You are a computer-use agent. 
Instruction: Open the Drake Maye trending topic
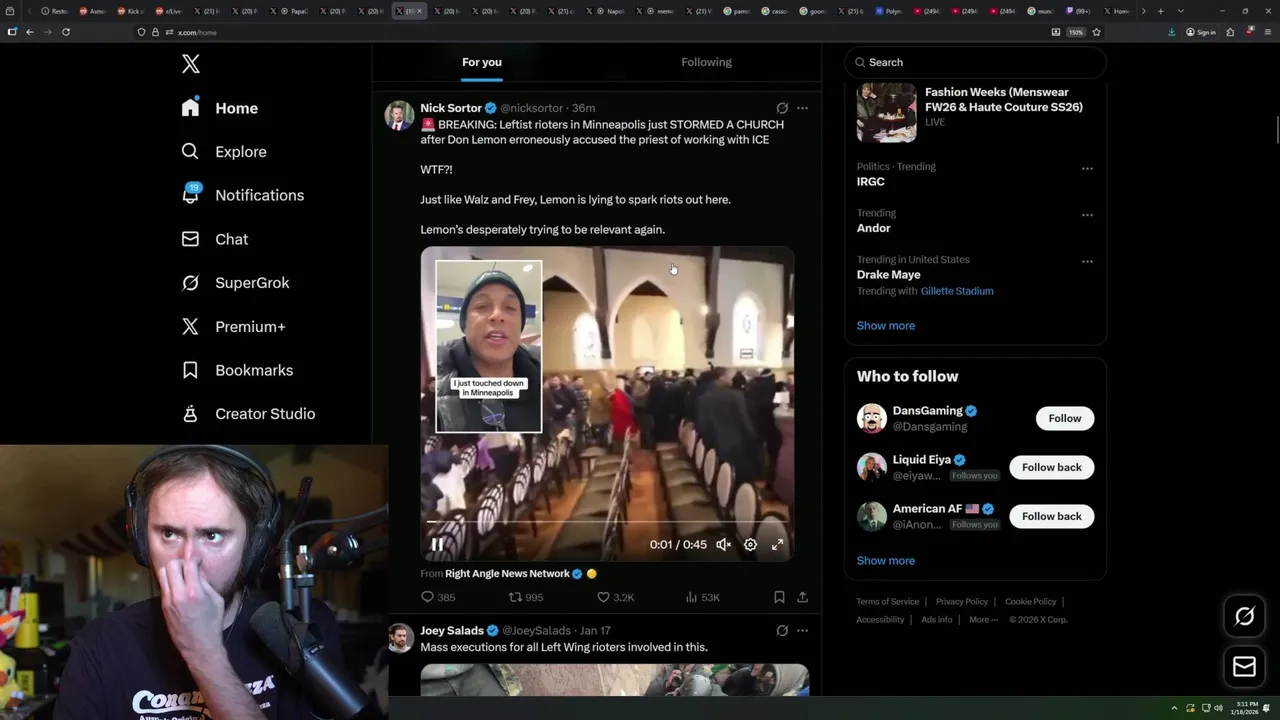click(888, 274)
